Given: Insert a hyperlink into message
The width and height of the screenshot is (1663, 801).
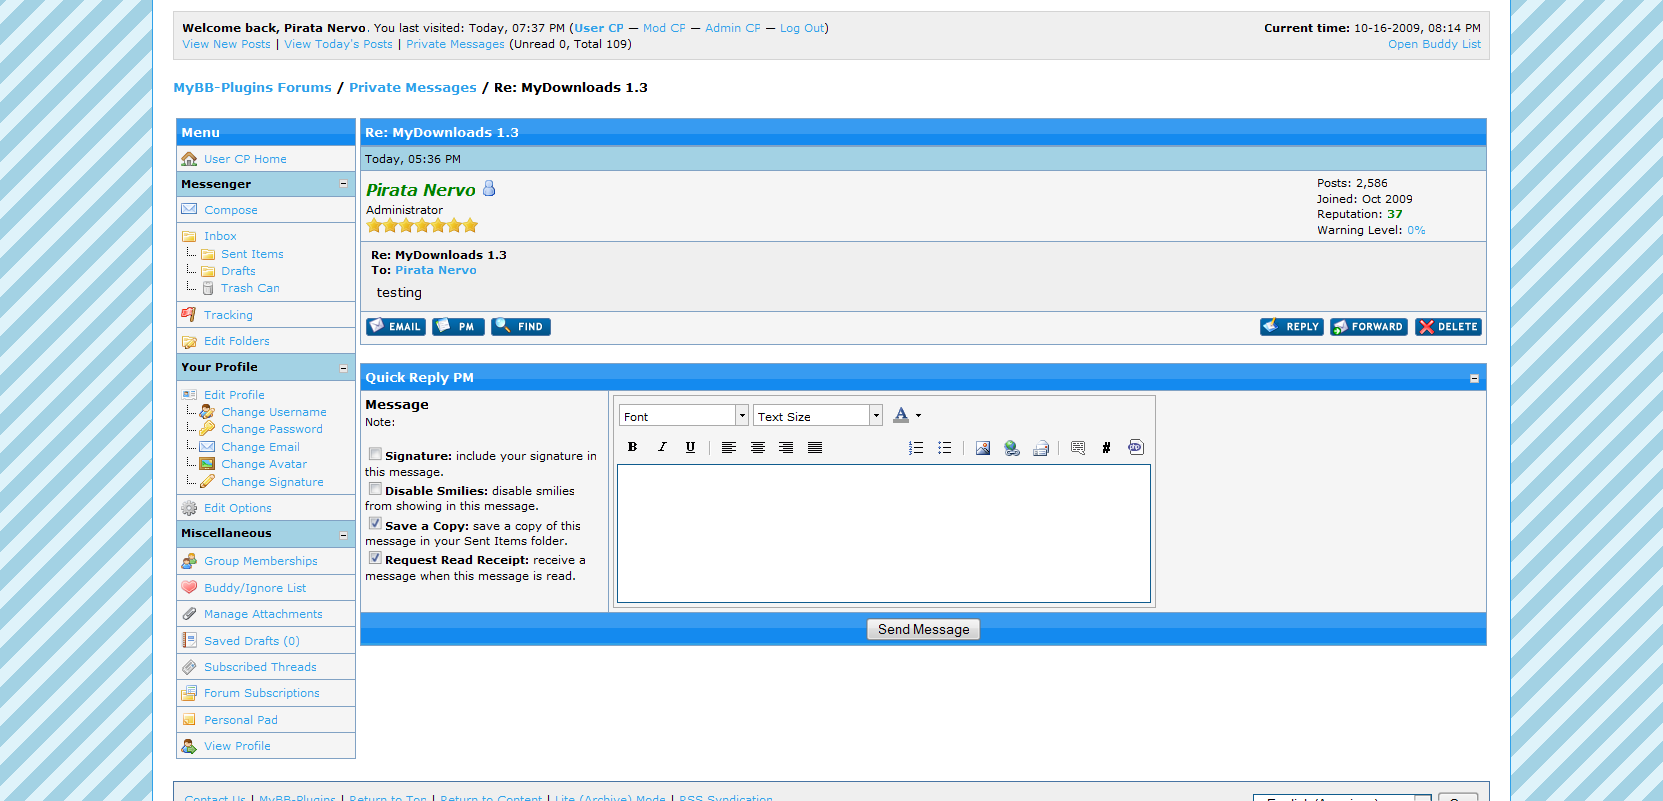Looking at the screenshot, I should pos(1012,447).
